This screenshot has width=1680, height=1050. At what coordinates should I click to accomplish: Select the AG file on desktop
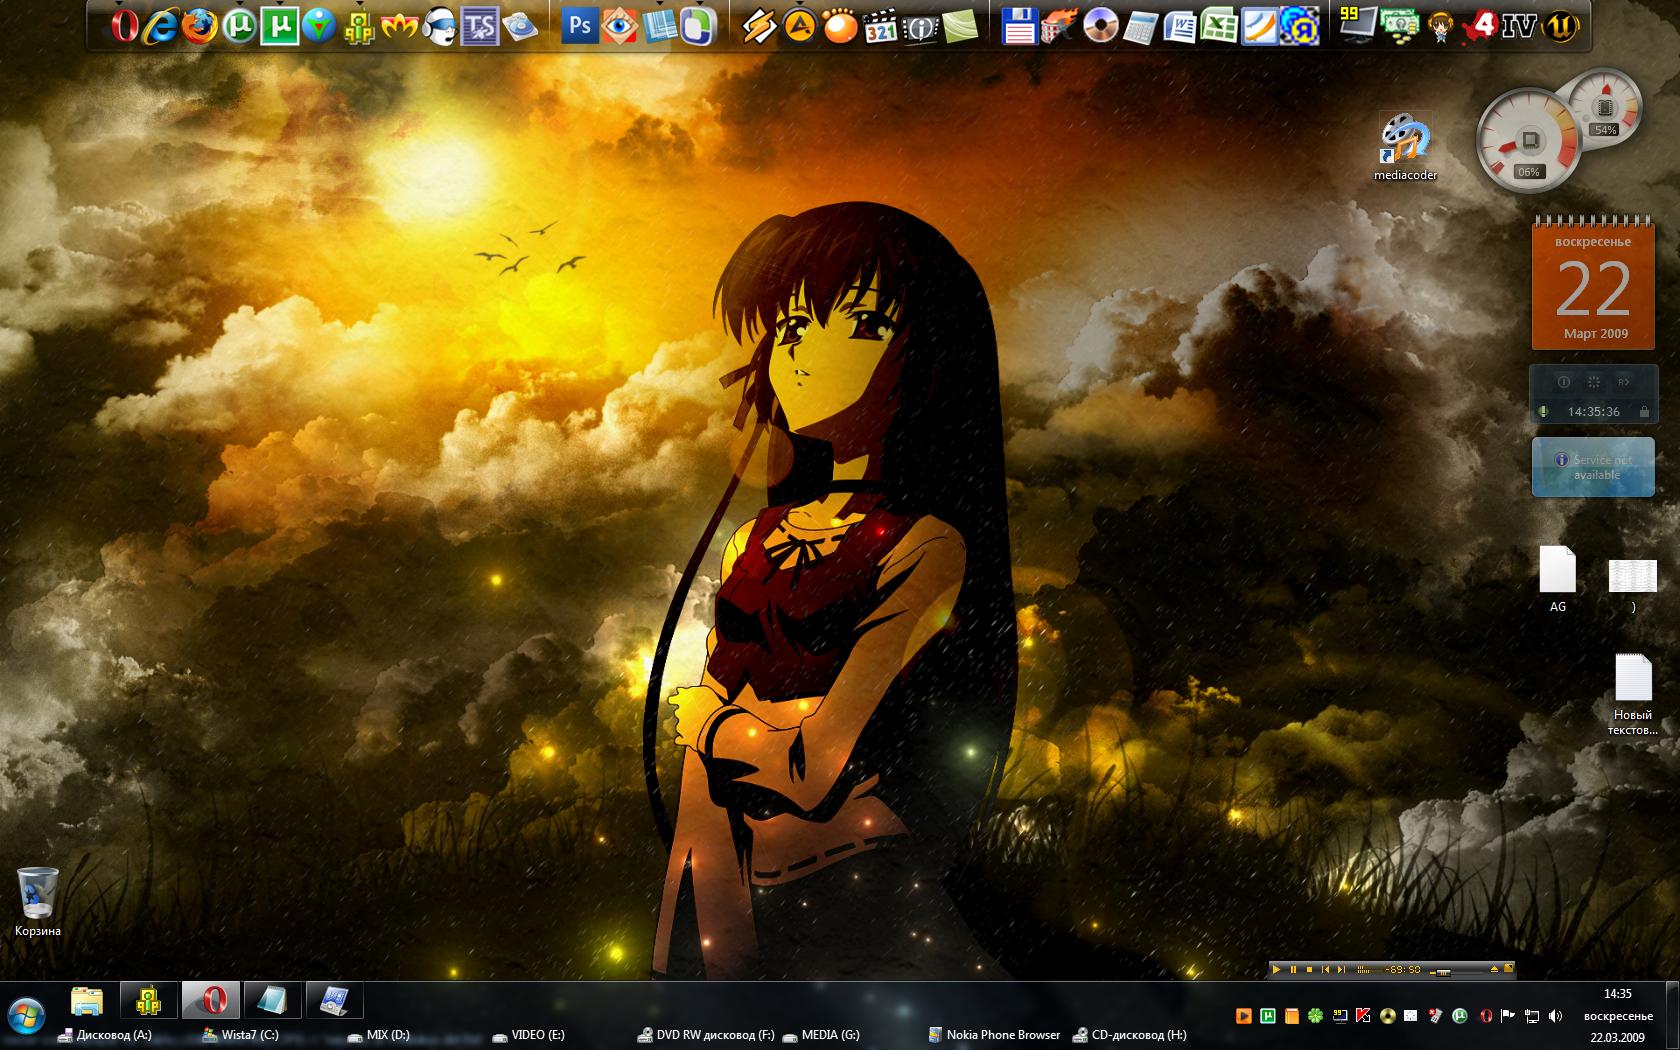click(1557, 579)
